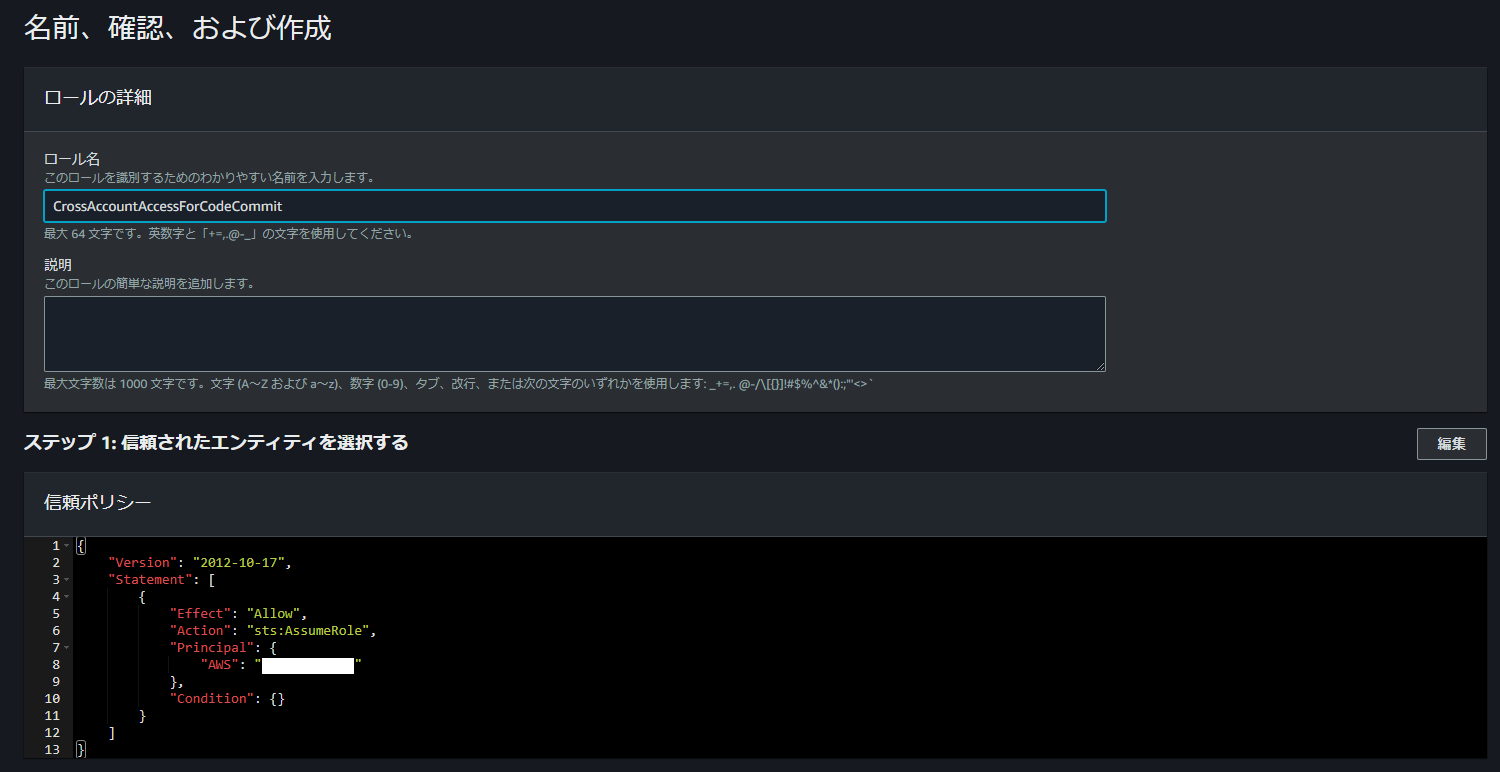Image resolution: width=1500 pixels, height=772 pixels.
Task: Open the step 1 trust entity editor via 編集
Action: [x=1451, y=443]
